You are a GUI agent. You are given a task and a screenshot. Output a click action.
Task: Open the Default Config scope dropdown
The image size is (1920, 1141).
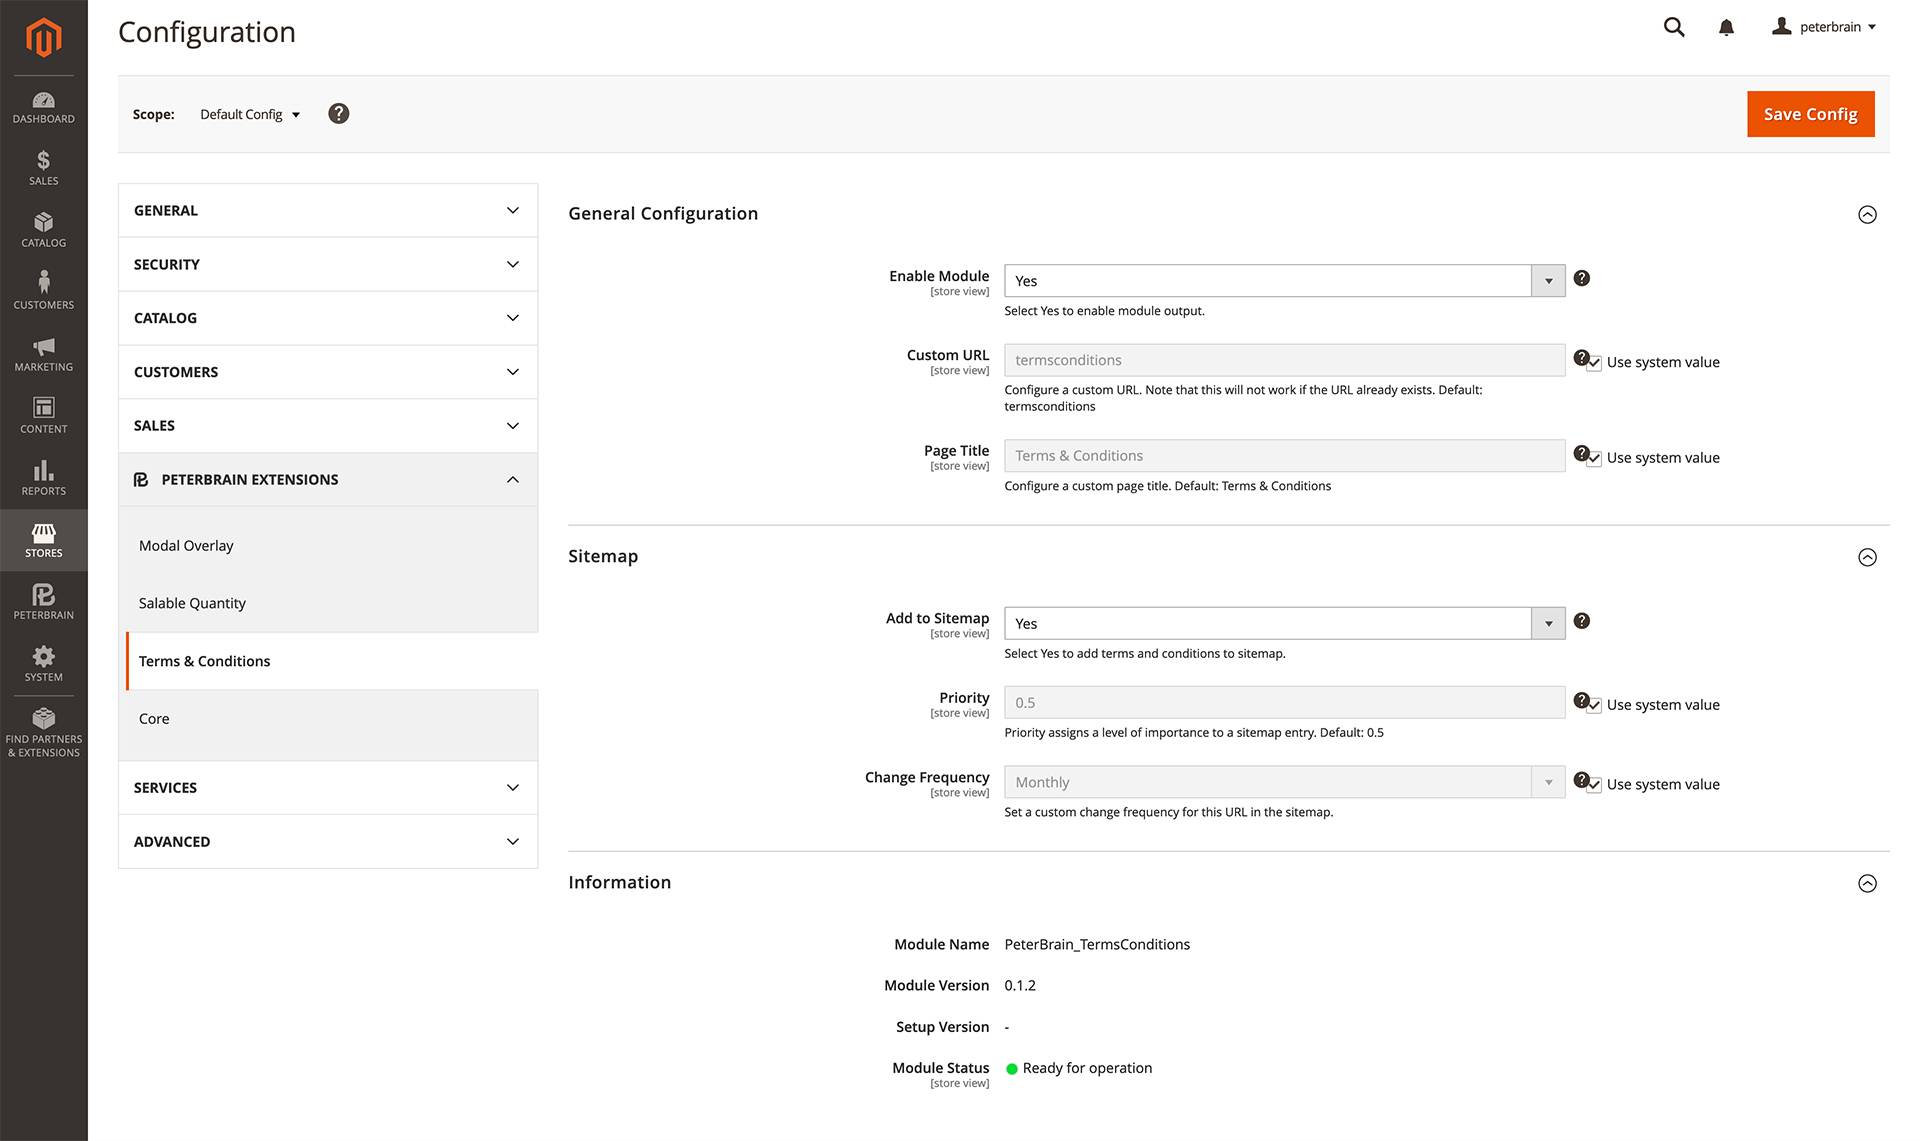point(250,115)
